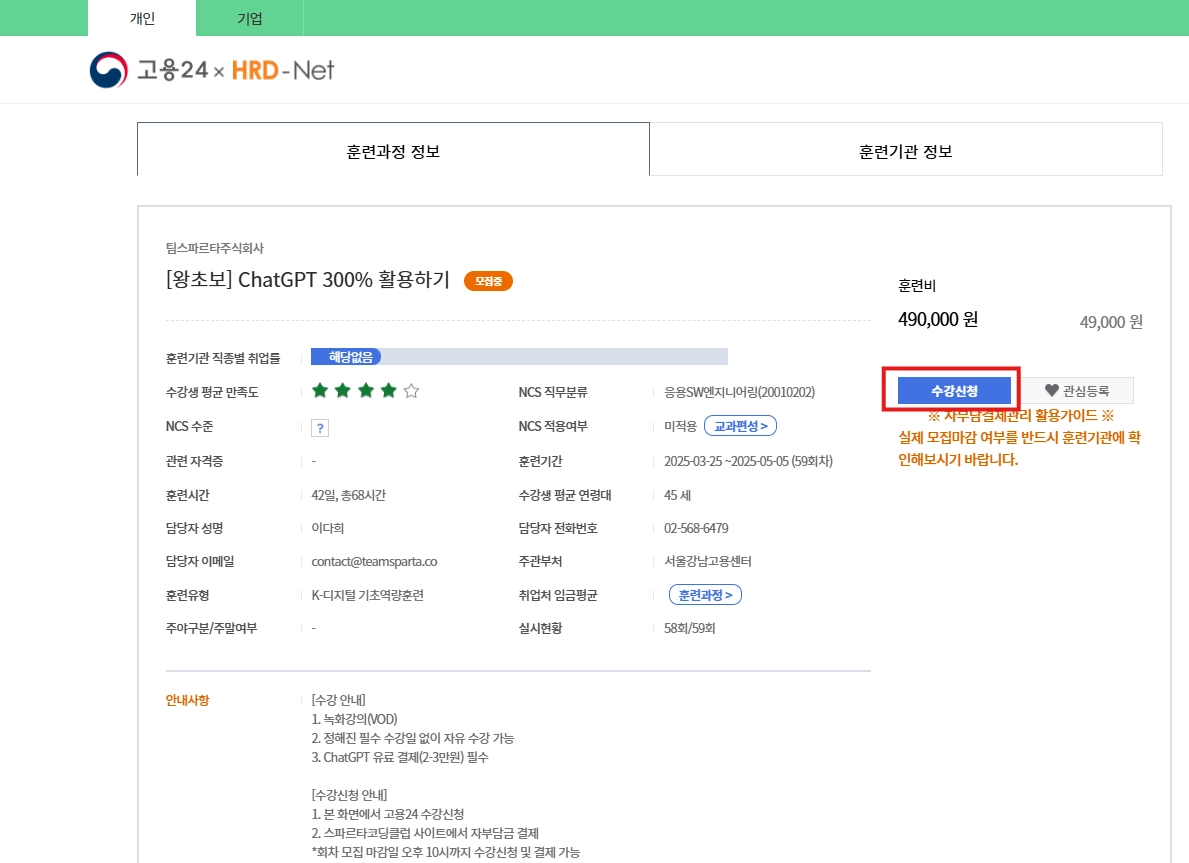The width and height of the screenshot is (1189, 863).
Task: Click the line 3. ChatGPT 유료 결제(2-3만원) 필수
Action: 400,757
